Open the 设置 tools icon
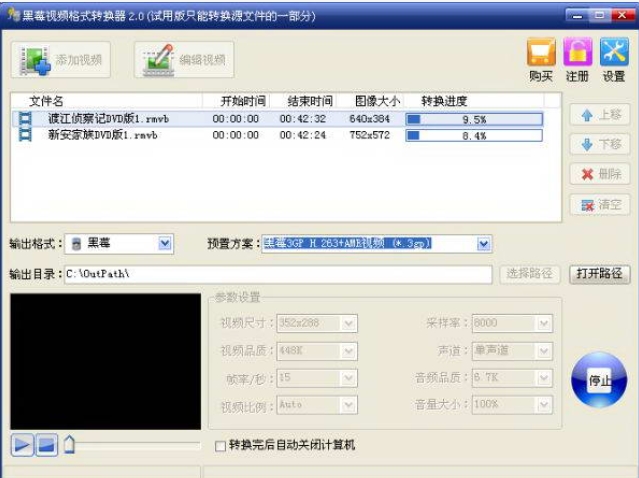The width and height of the screenshot is (639, 478). point(614,52)
